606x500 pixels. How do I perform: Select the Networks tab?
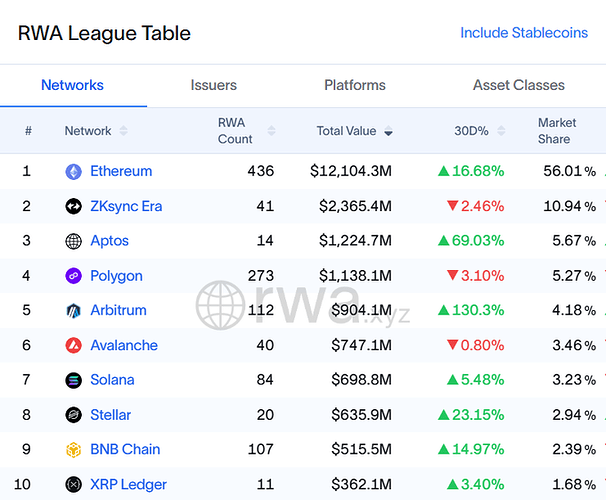coord(72,86)
